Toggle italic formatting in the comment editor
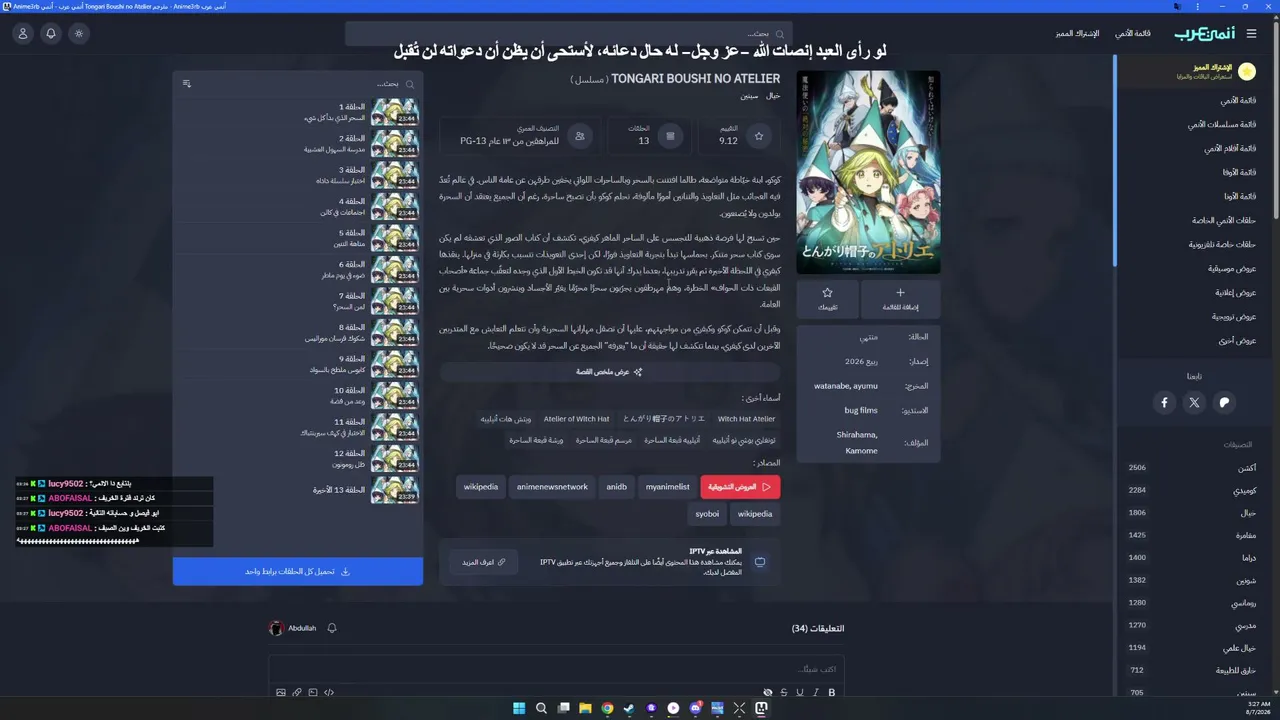 pyautogui.click(x=816, y=692)
